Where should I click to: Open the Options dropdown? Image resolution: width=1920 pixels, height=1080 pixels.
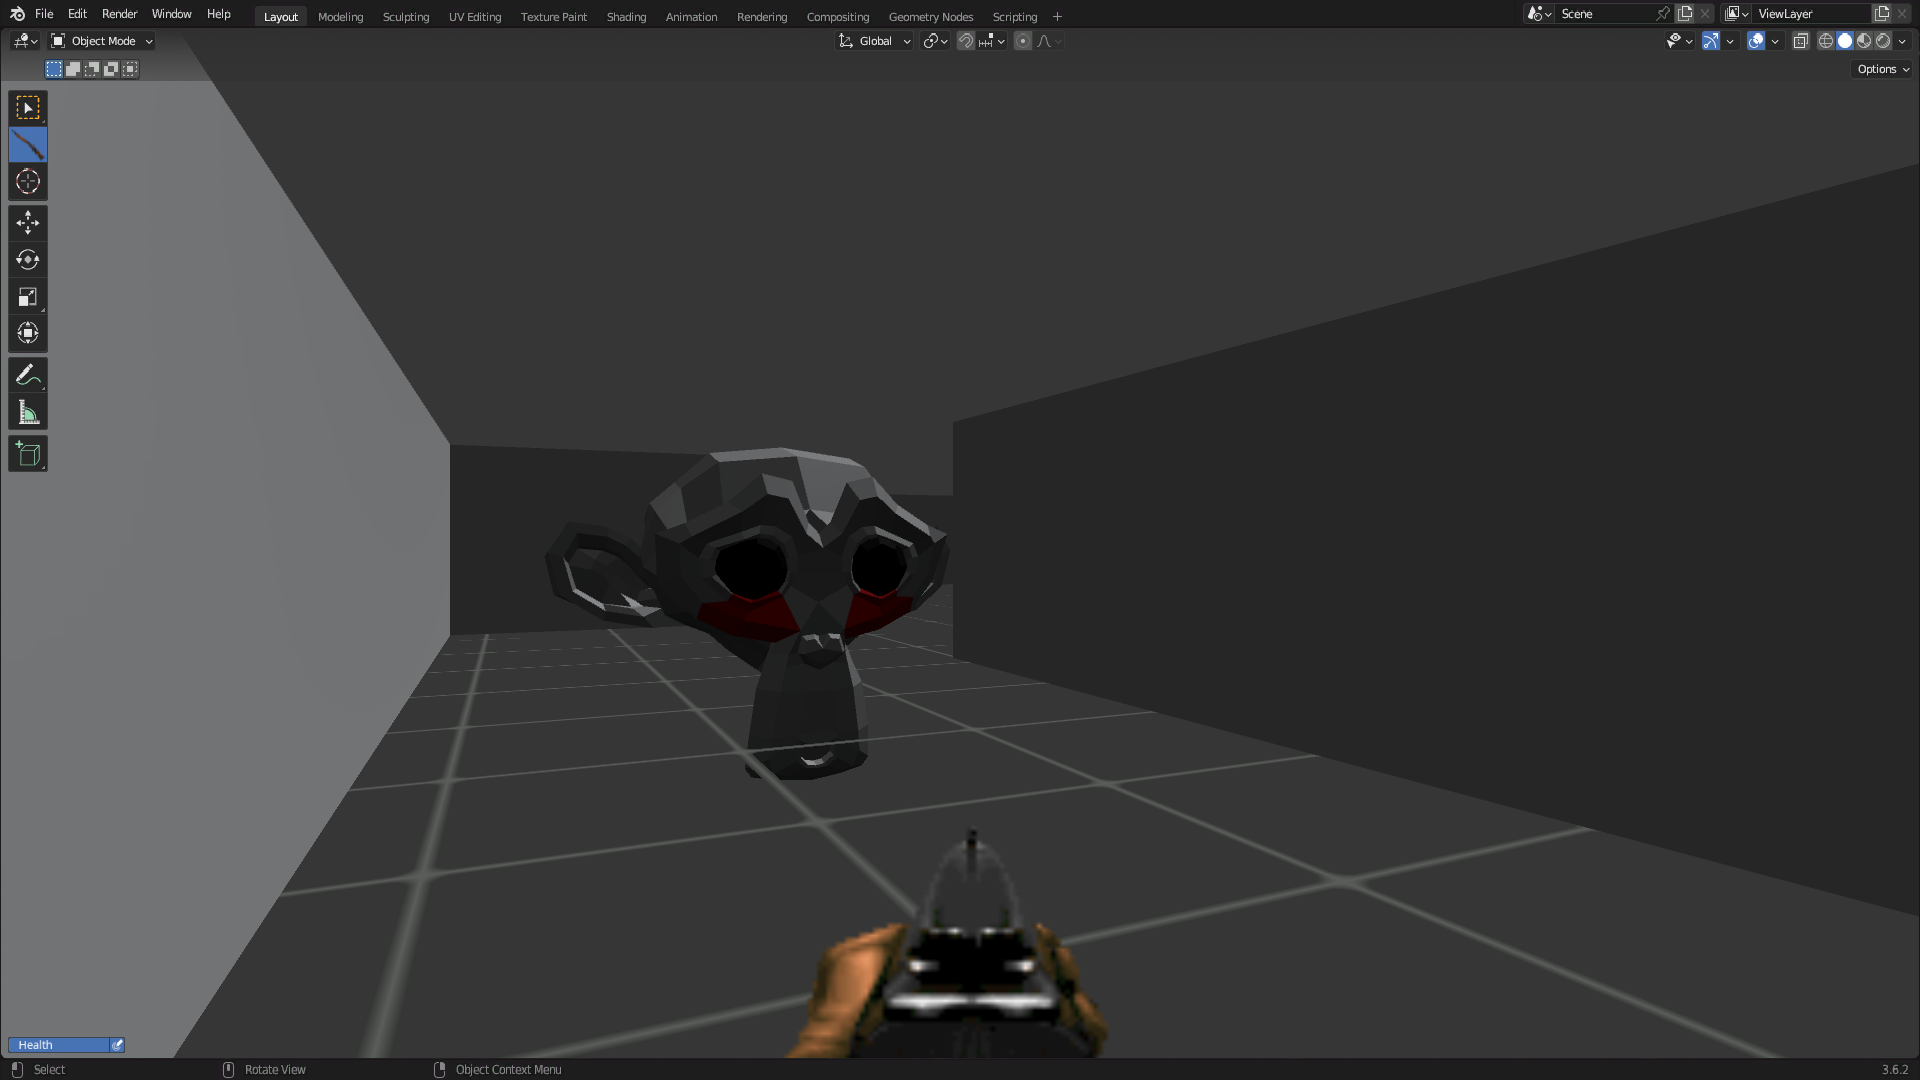1883,69
